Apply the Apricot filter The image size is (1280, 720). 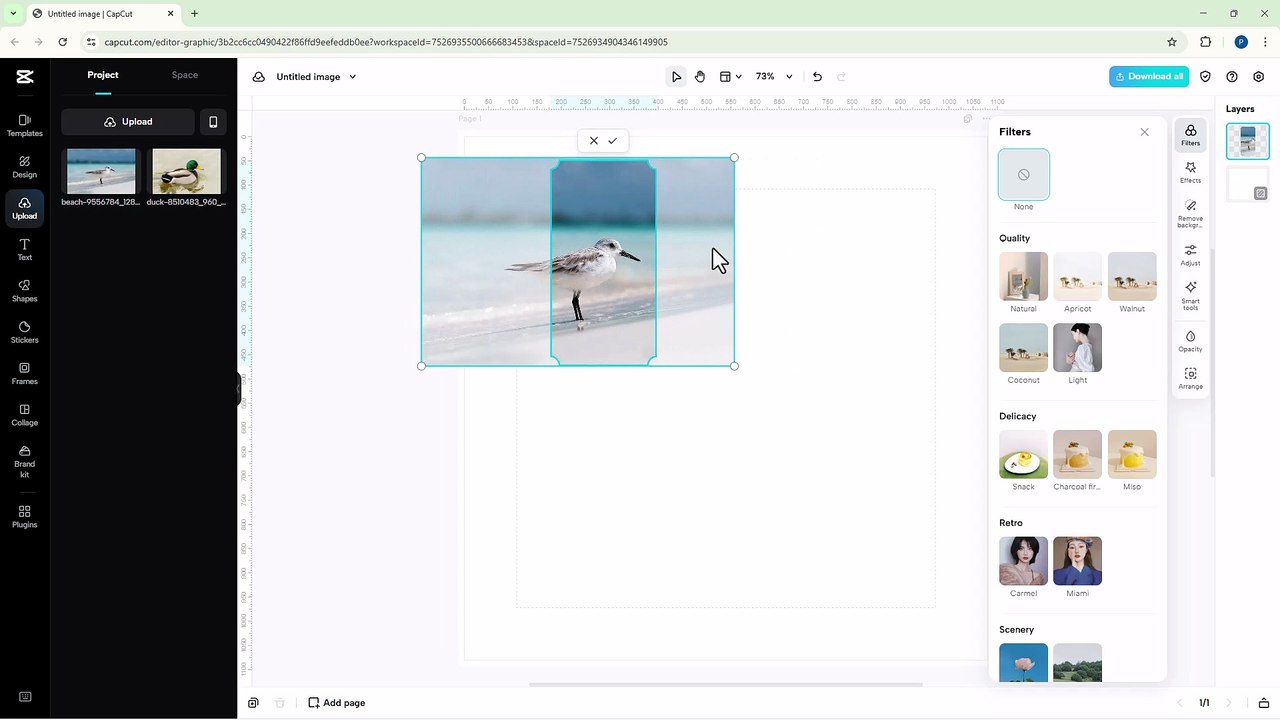[x=1078, y=277]
